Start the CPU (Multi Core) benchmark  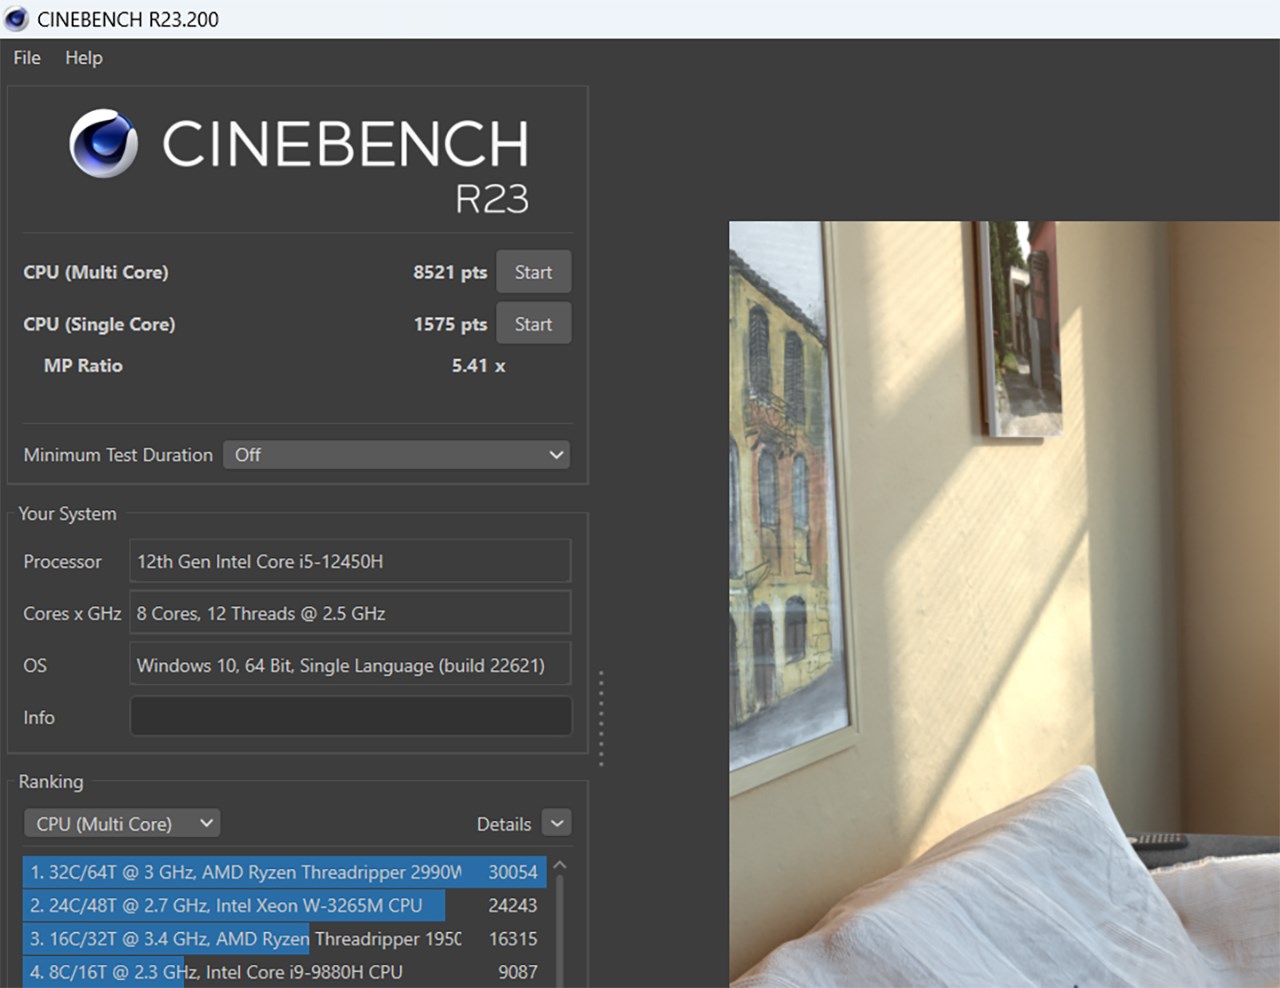533,271
